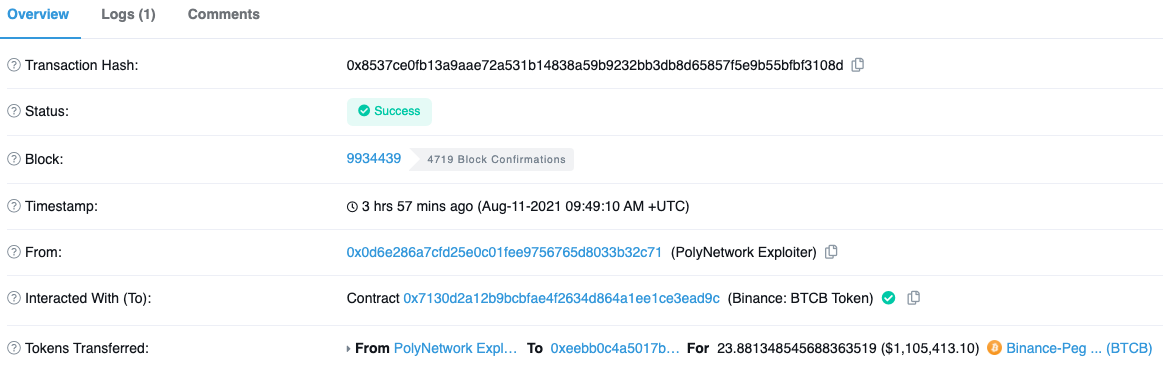Click the orange Bitcoin BTCB token icon
Viewport: 1163px width, 368px height.
[x=994, y=347]
